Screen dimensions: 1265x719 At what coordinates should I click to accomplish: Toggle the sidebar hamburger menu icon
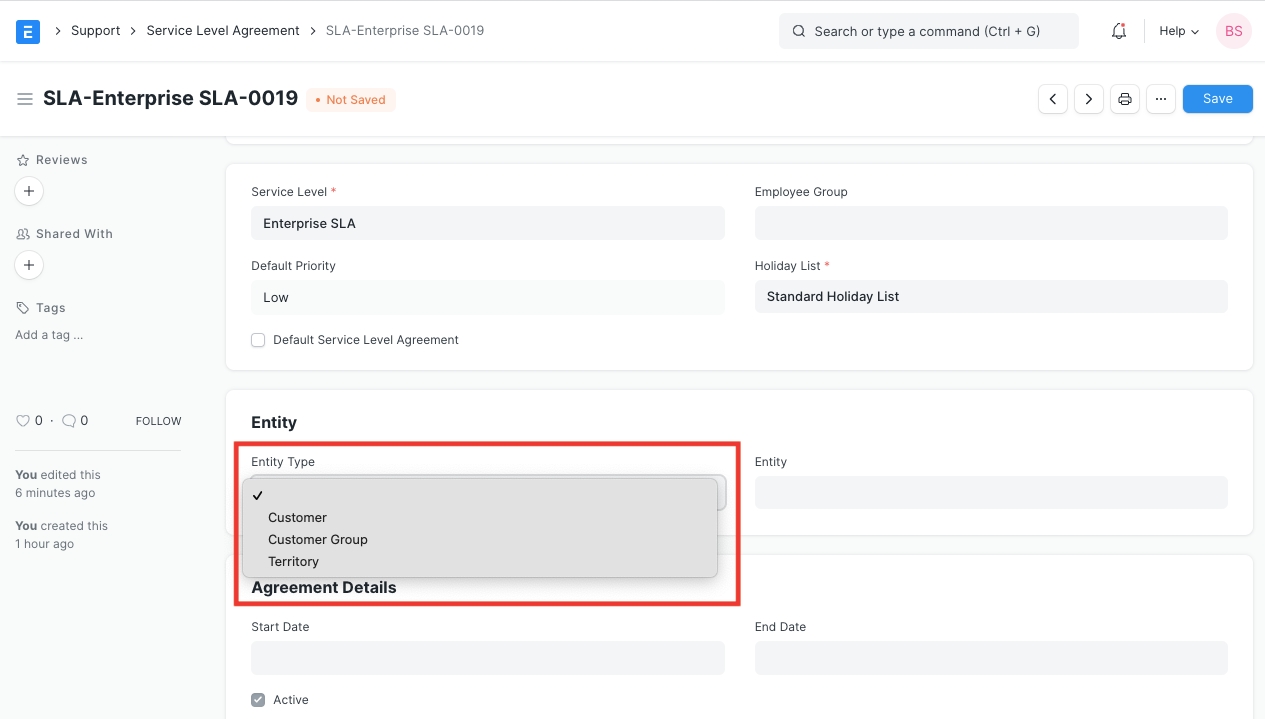(25, 99)
